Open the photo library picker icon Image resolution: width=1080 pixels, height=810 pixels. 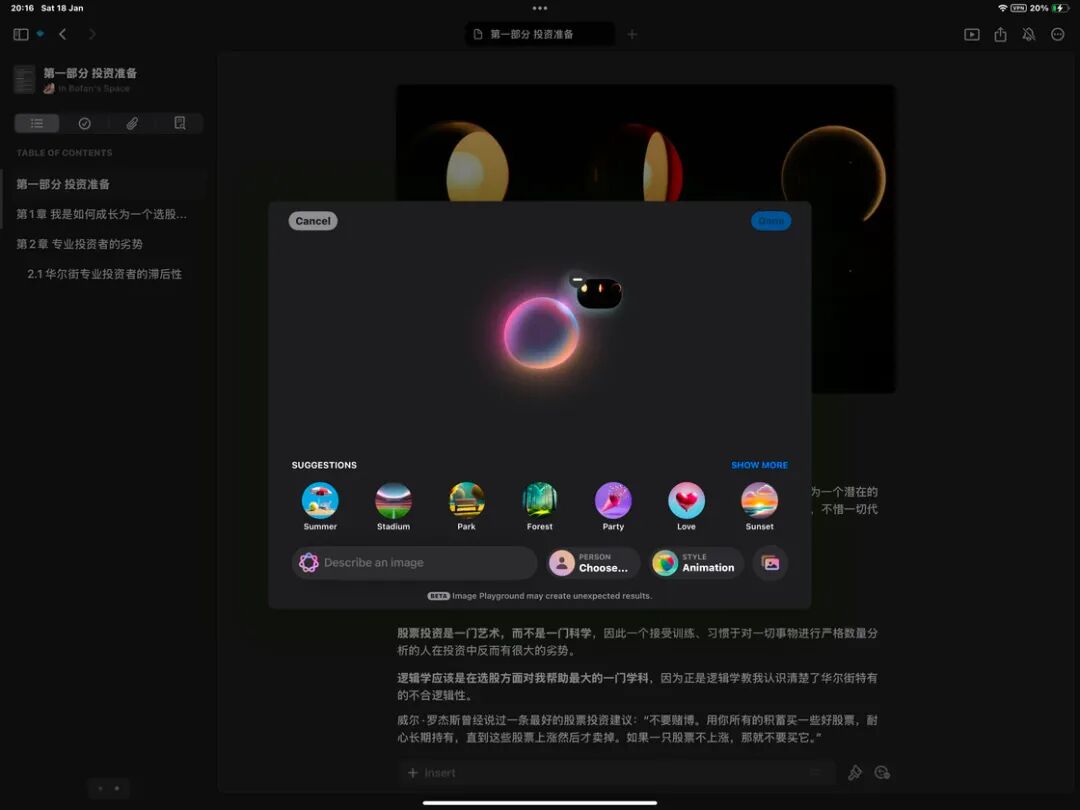click(771, 563)
